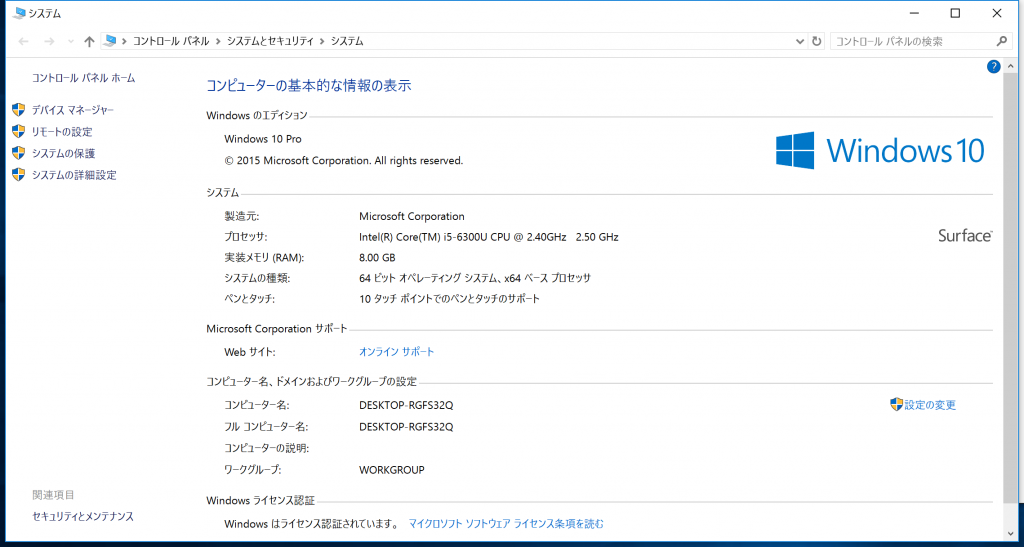1024x547 pixels.
Task: Select the Intel Core i5-6300U processor text
Action: pyautogui.click(x=488, y=237)
